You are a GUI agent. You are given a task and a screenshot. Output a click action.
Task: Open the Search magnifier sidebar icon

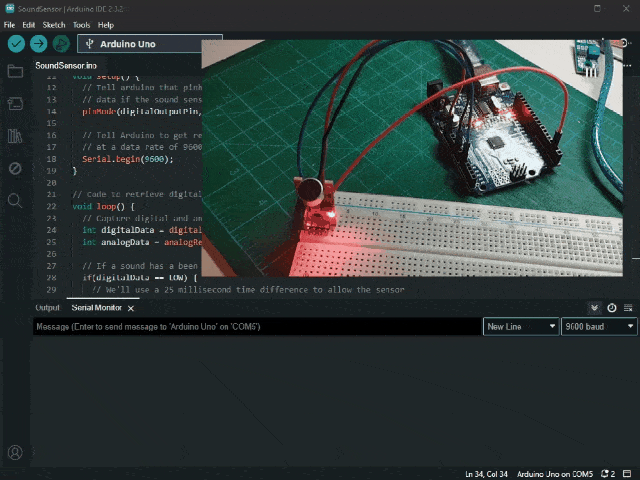click(x=15, y=200)
